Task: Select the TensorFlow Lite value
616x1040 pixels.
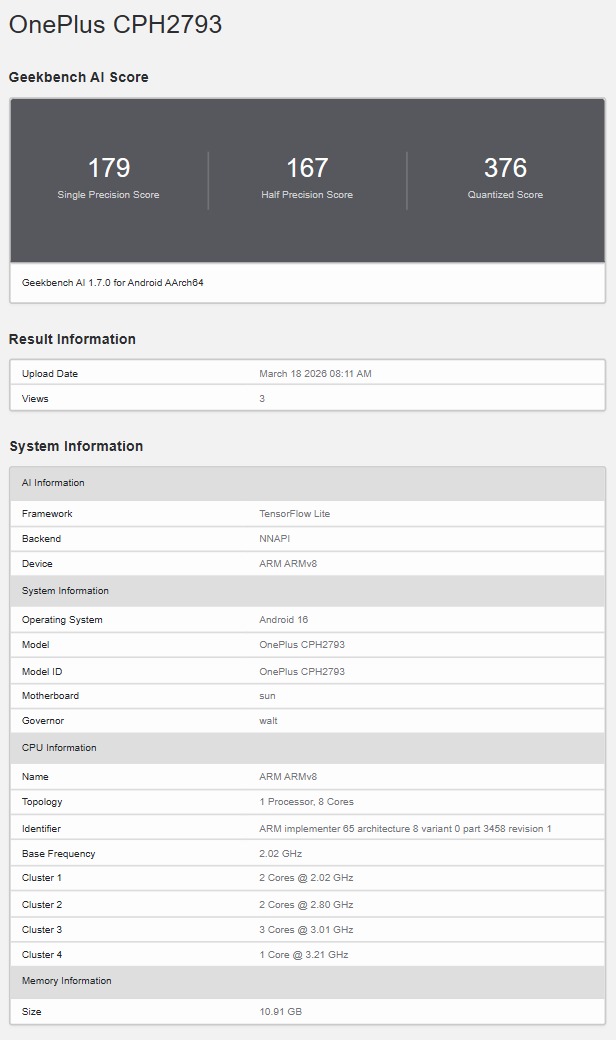Action: (294, 513)
